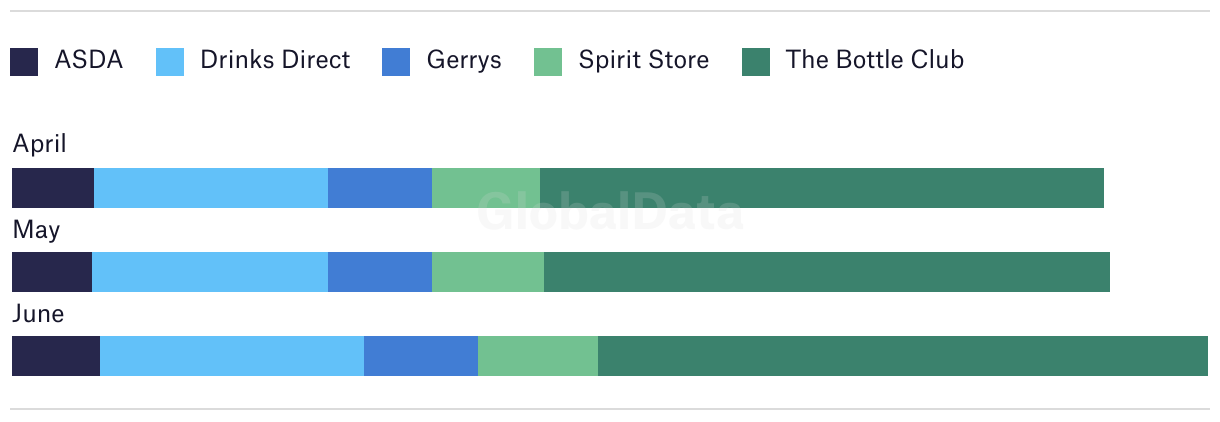This screenshot has height=422, width=1220.
Task: Select May's Spirit Store bar segment
Action: (x=488, y=272)
